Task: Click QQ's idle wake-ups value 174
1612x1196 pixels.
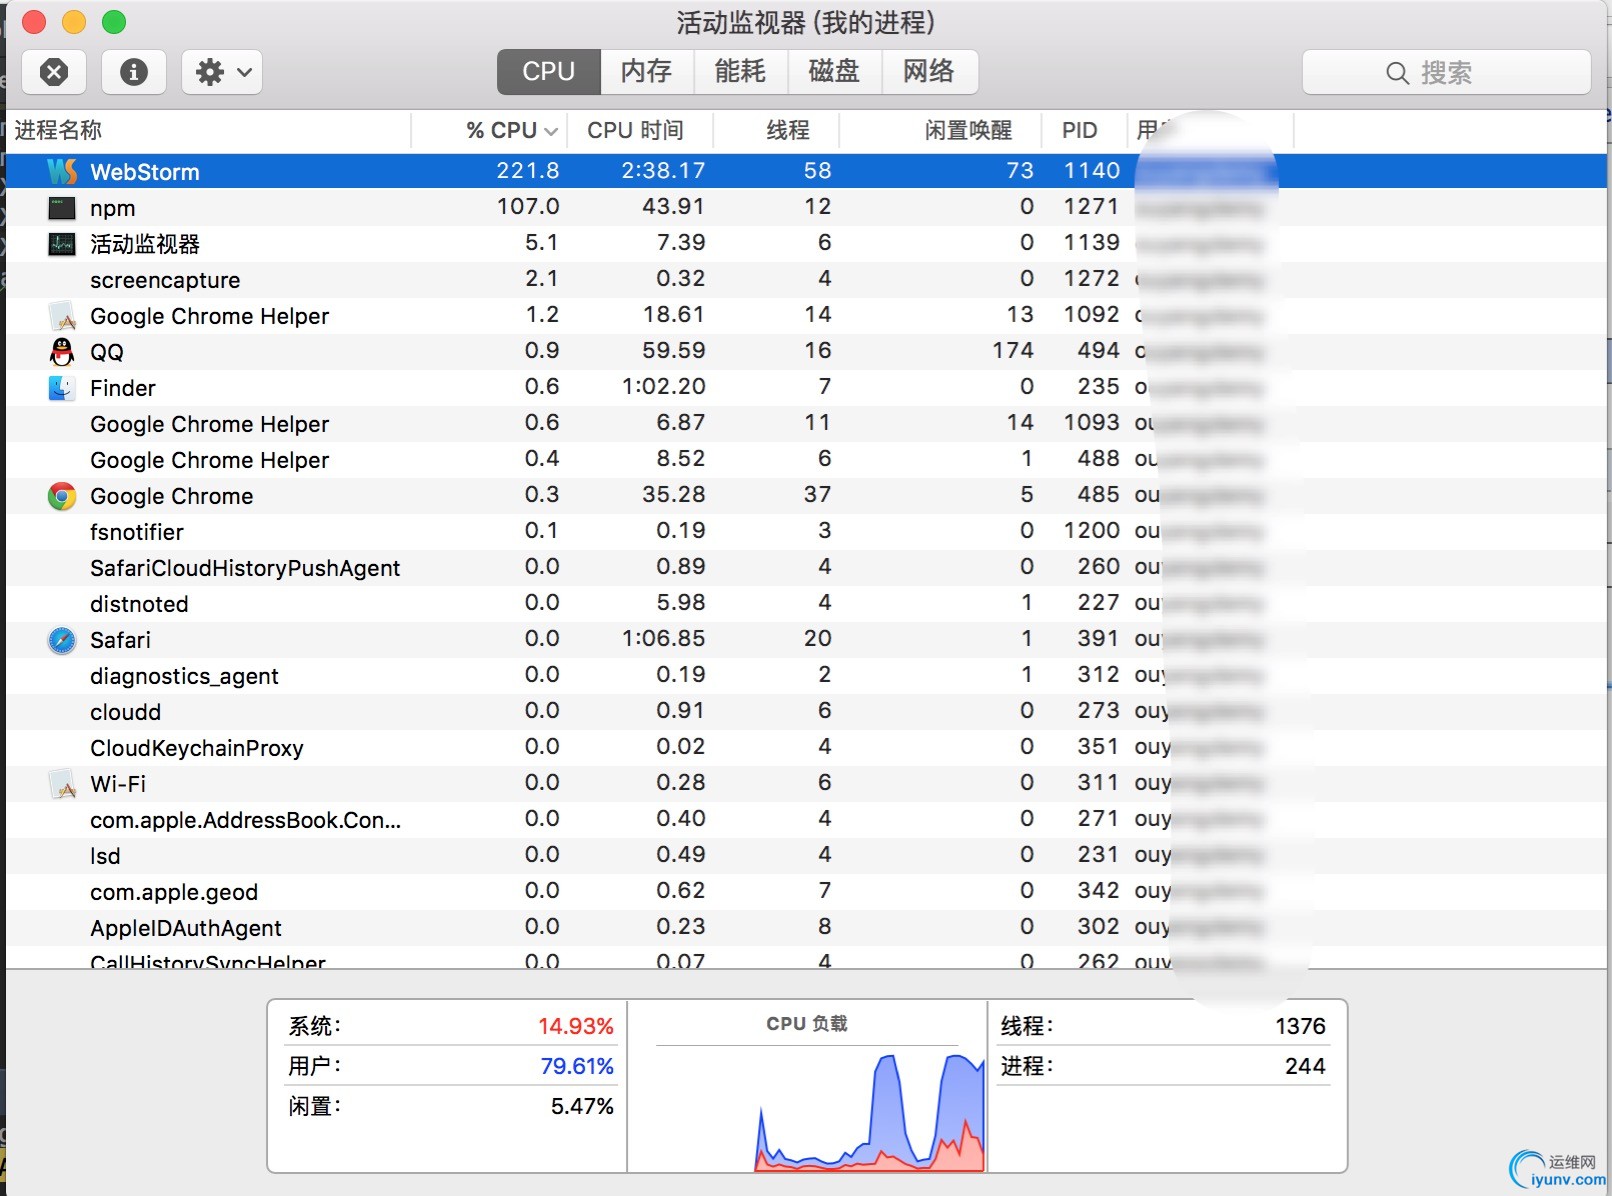Action: (x=1013, y=351)
